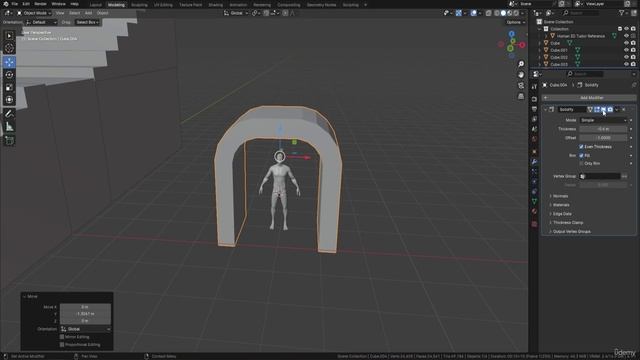Click the red X axis gizmo dot
This screenshot has height=360, width=640.
click(x=522, y=45)
